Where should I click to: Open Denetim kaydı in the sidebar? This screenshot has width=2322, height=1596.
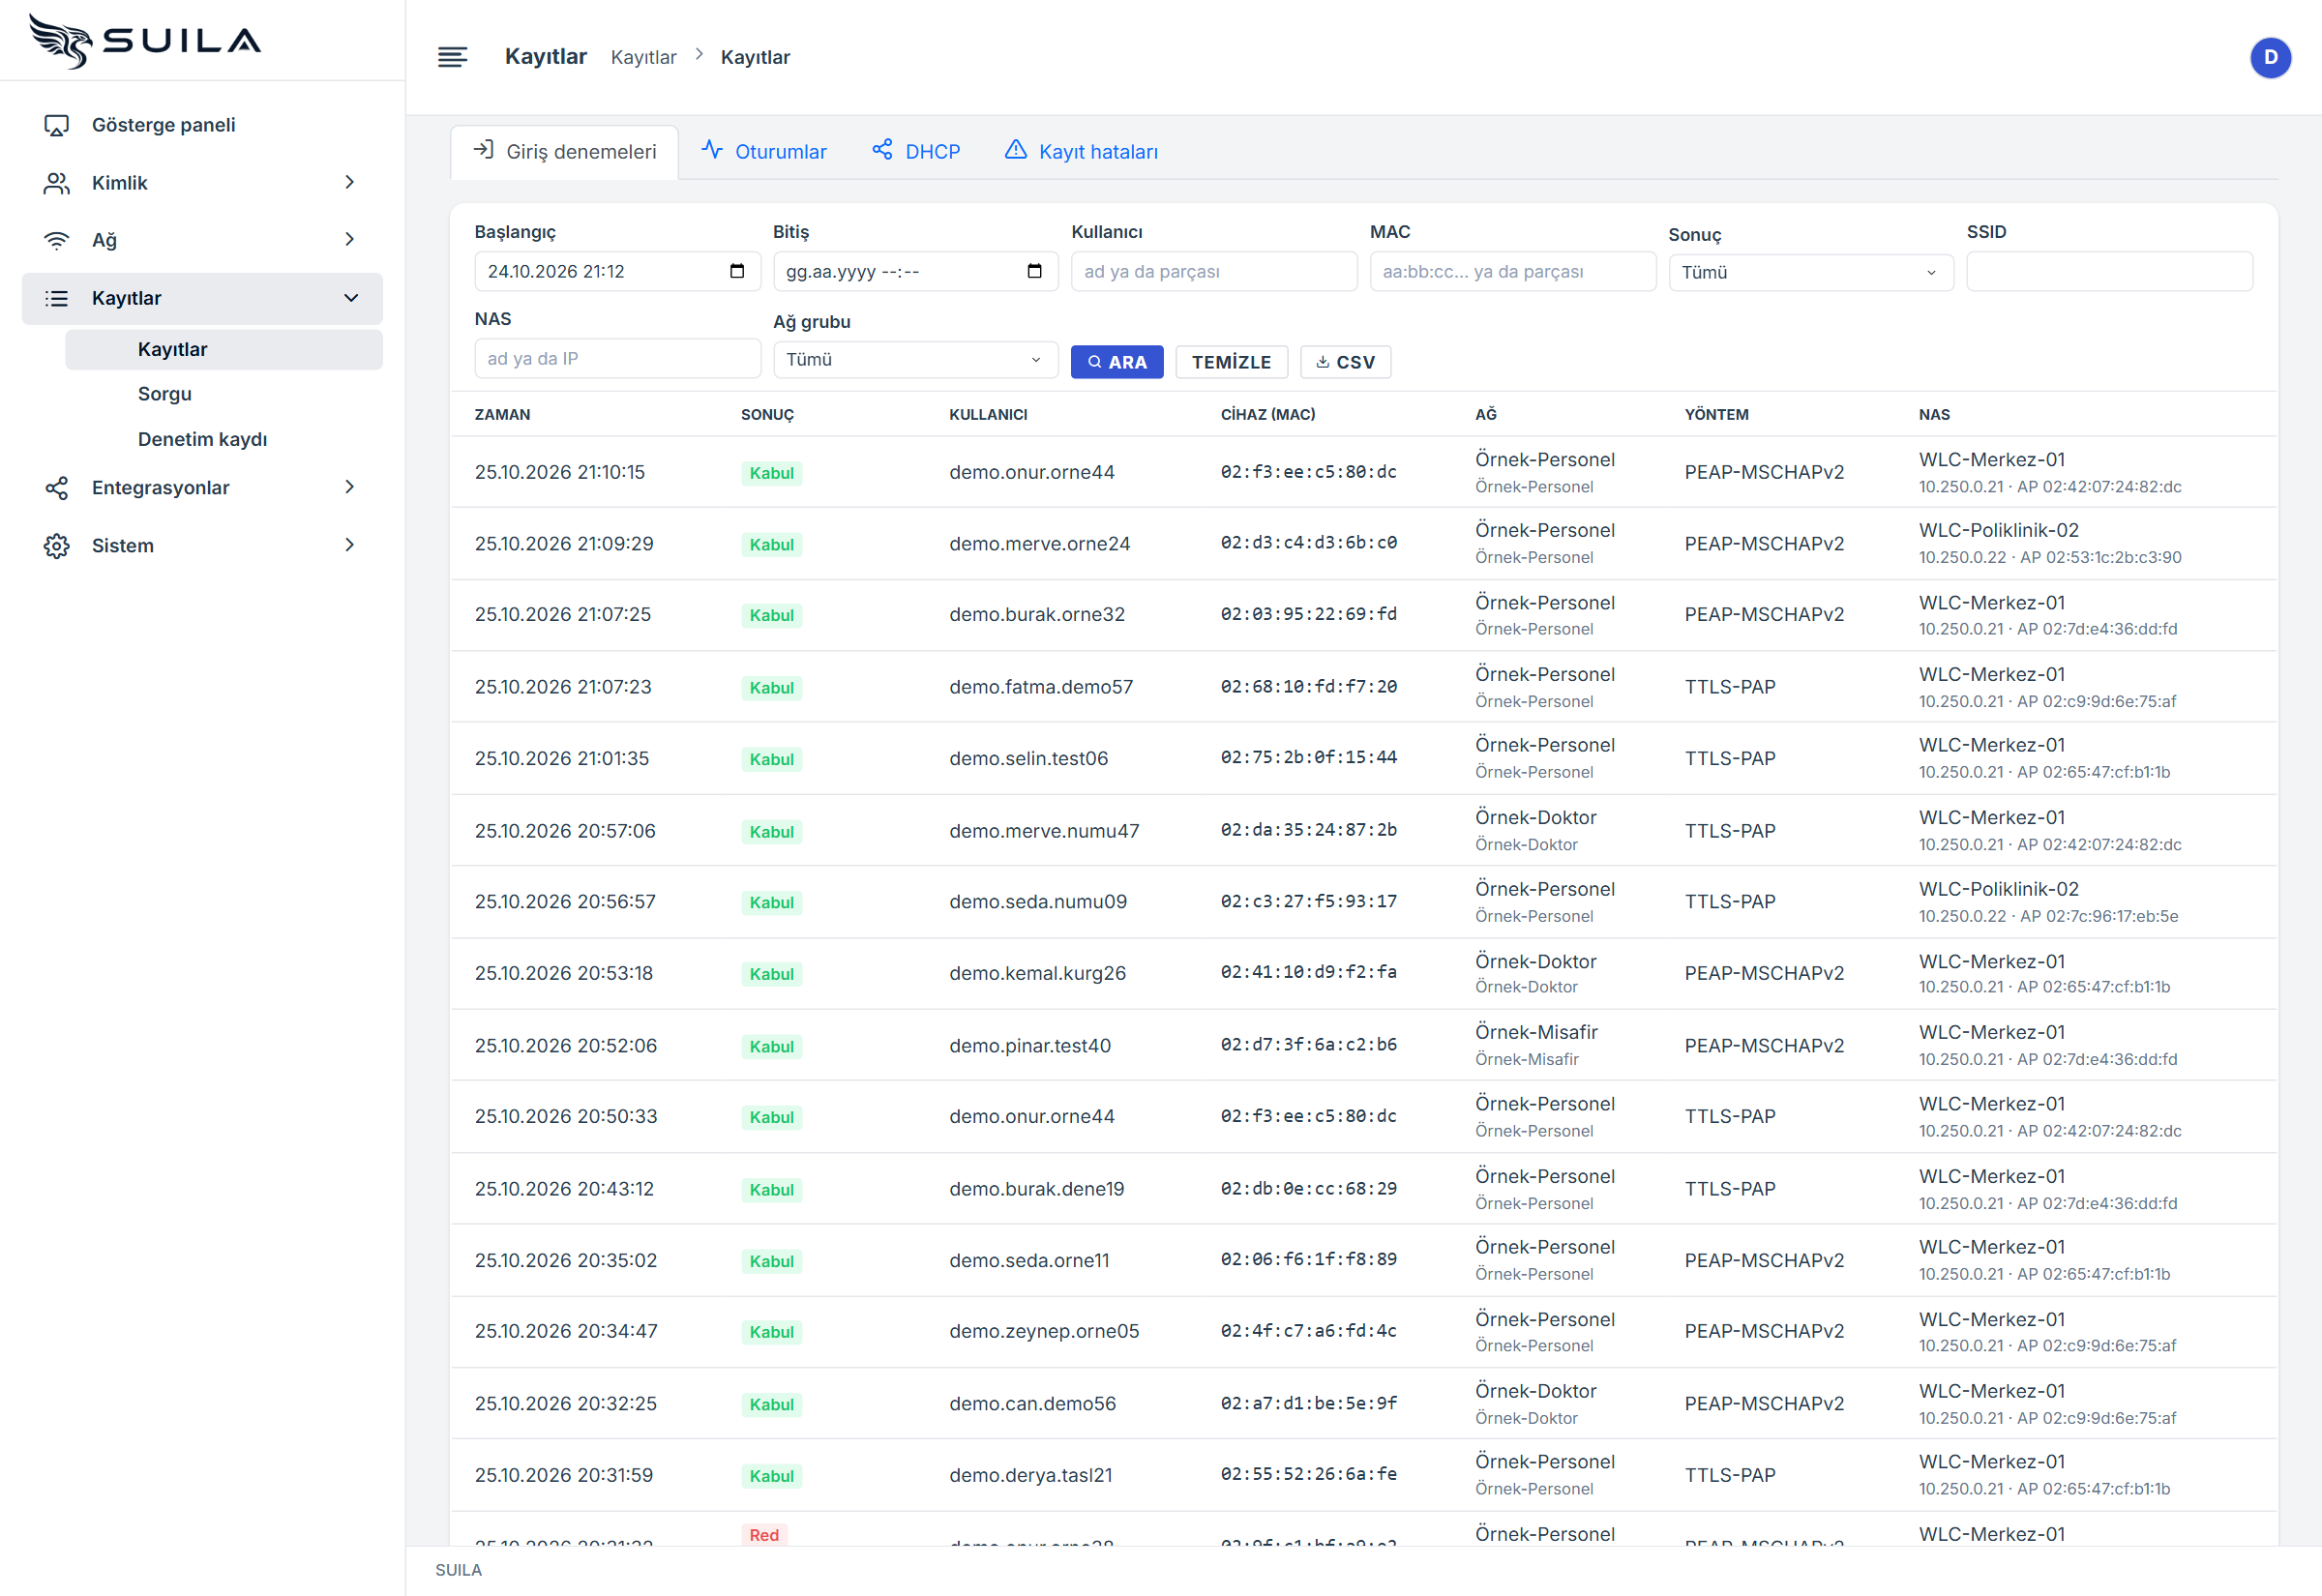click(203, 439)
